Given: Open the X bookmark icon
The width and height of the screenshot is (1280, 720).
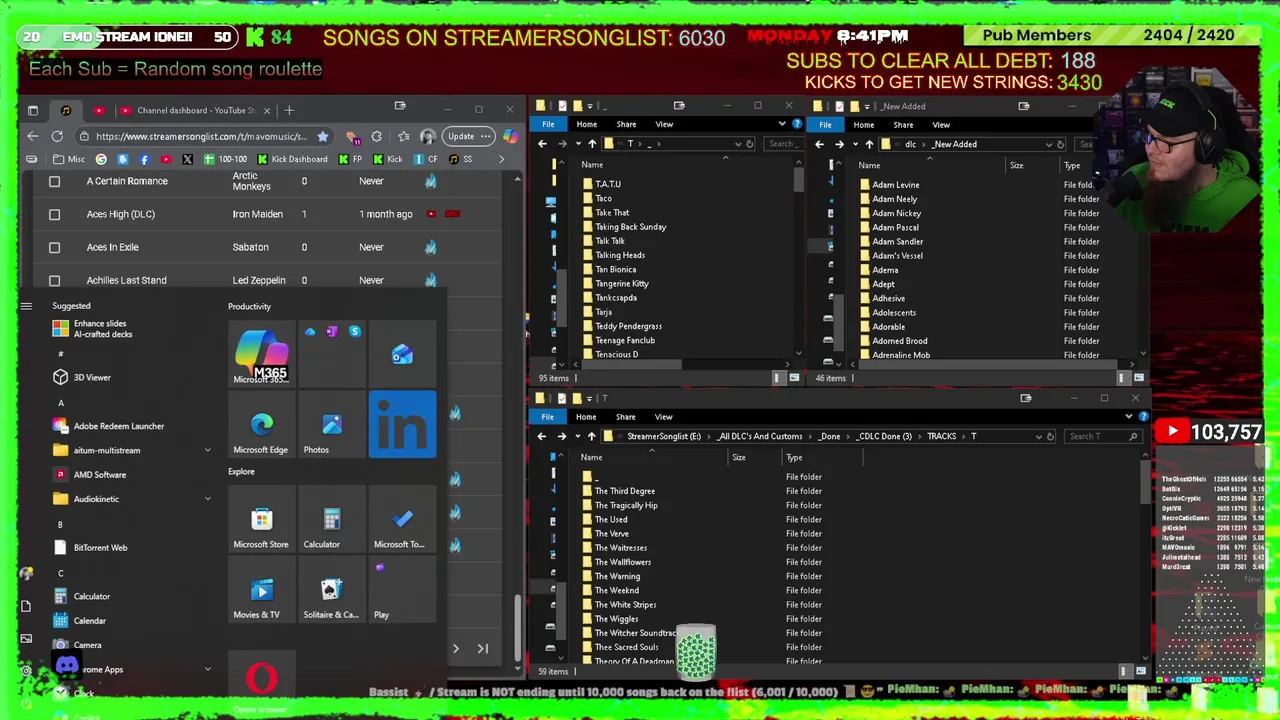Looking at the screenshot, I should (187, 159).
